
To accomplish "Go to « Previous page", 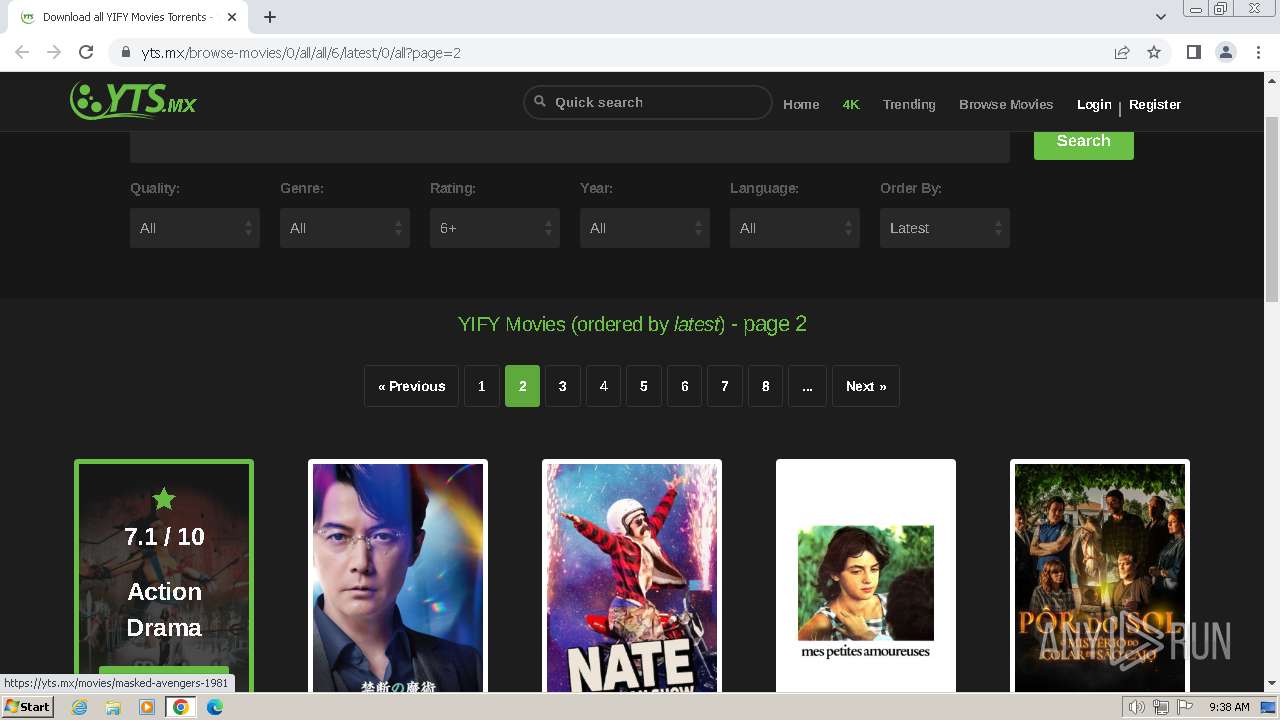I will pyautogui.click(x=412, y=386).
